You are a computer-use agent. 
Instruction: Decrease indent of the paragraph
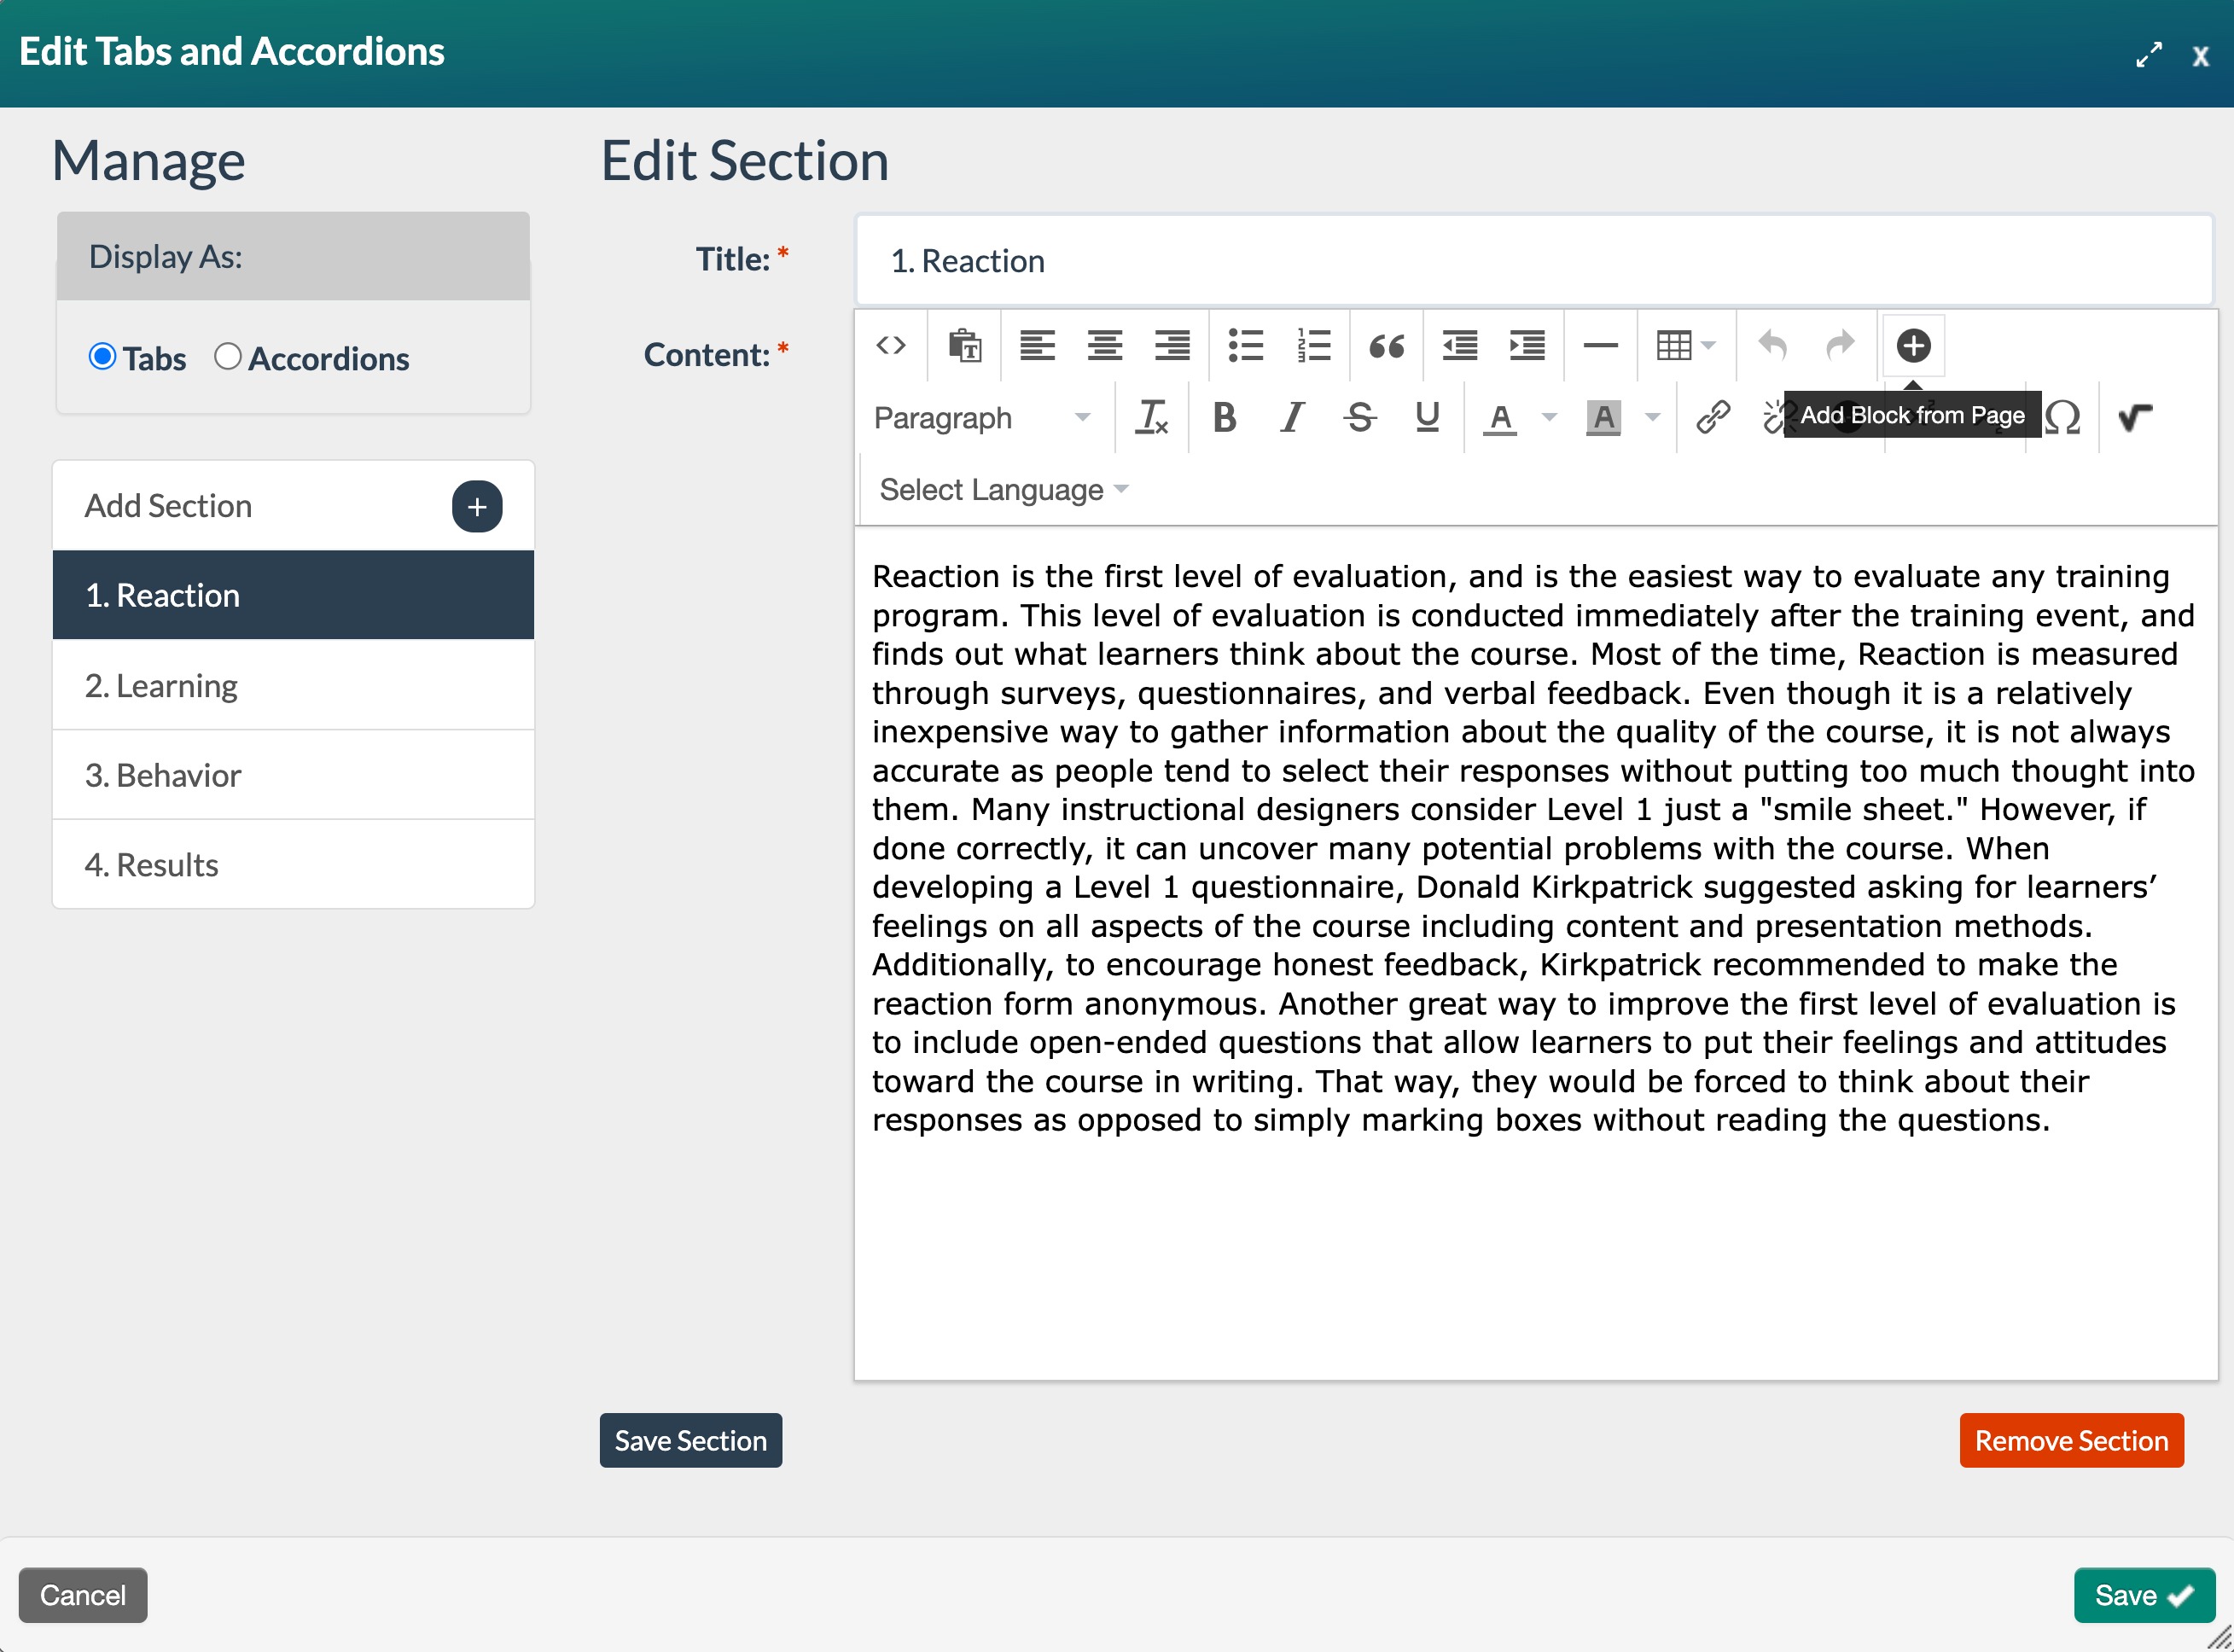(x=1460, y=346)
